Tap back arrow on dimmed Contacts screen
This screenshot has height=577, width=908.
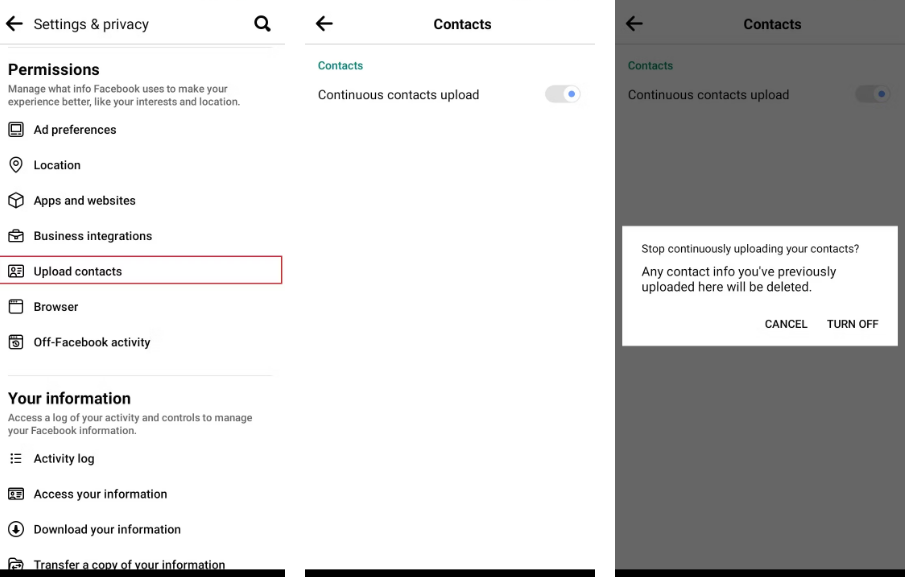click(634, 24)
